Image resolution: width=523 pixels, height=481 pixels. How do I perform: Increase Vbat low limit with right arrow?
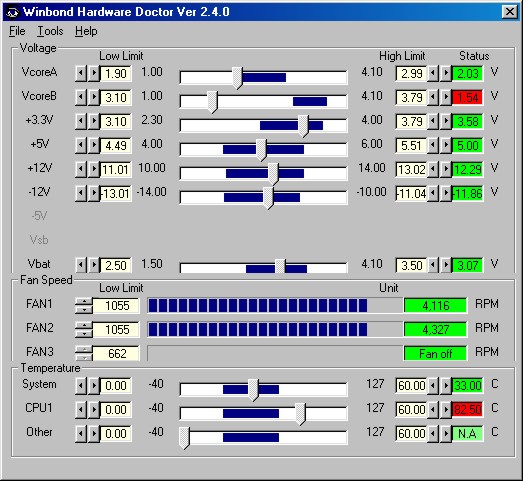click(94, 265)
